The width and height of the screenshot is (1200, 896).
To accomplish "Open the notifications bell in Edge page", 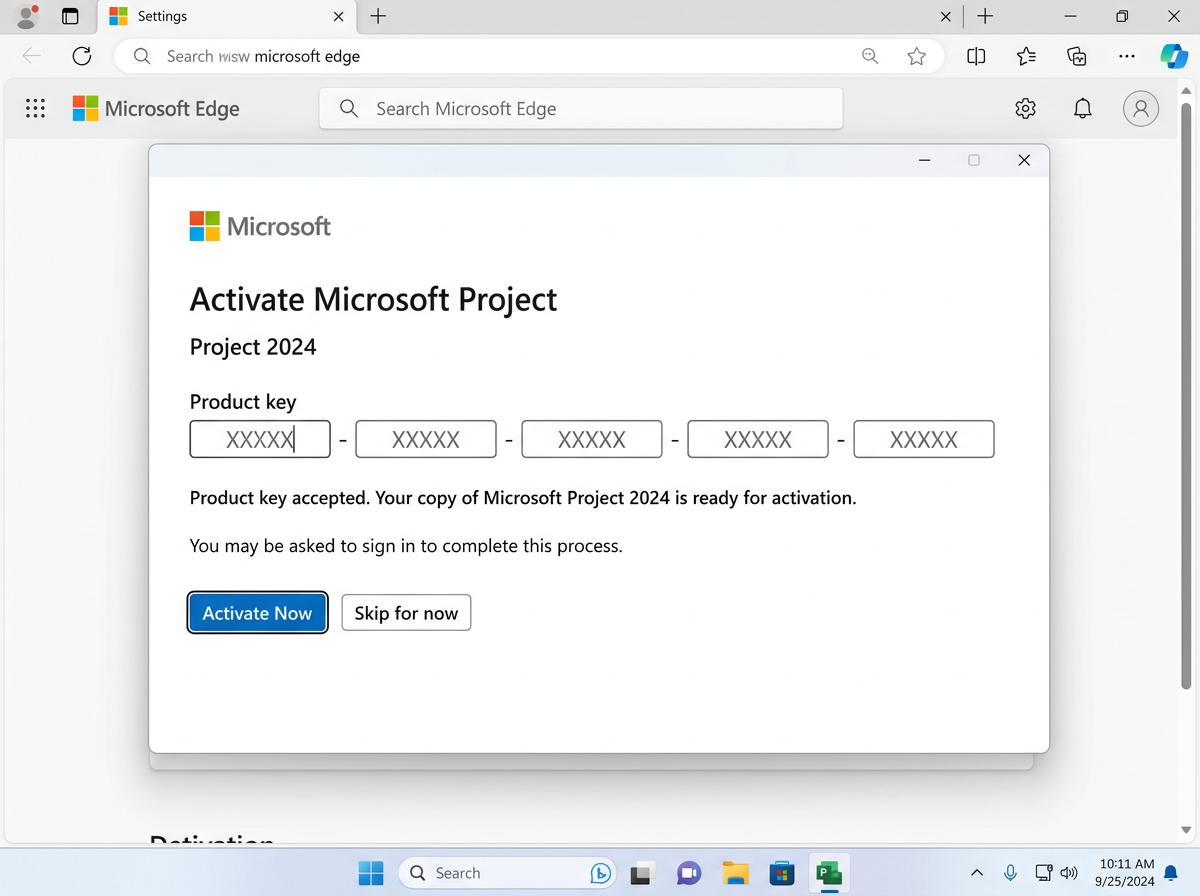I will point(1082,109).
